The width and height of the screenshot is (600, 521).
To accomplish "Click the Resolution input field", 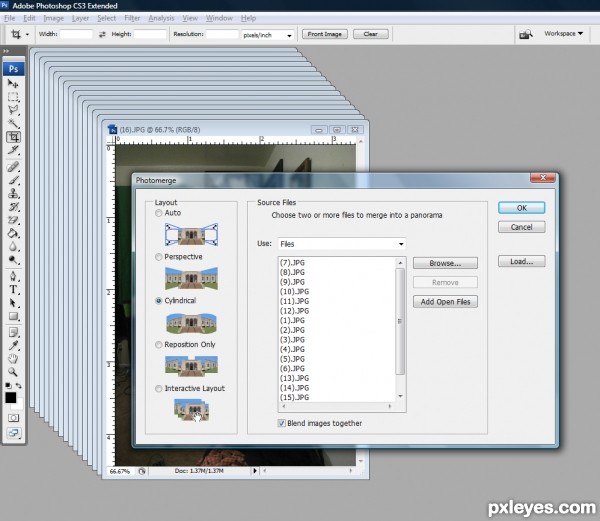I will click(222, 34).
